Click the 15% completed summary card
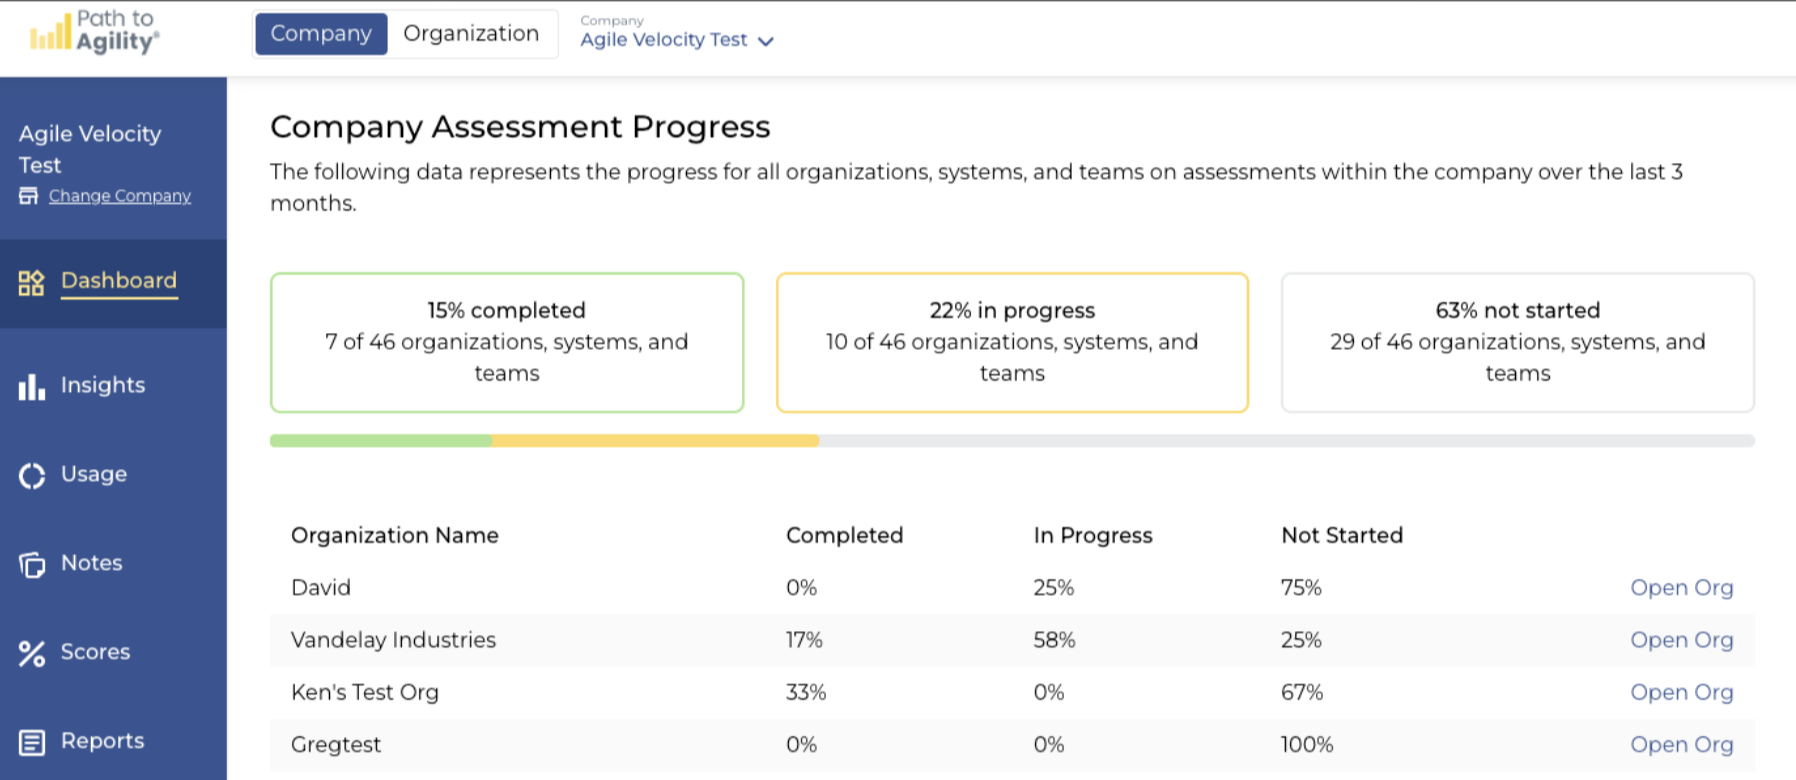The height and width of the screenshot is (780, 1796). point(507,342)
